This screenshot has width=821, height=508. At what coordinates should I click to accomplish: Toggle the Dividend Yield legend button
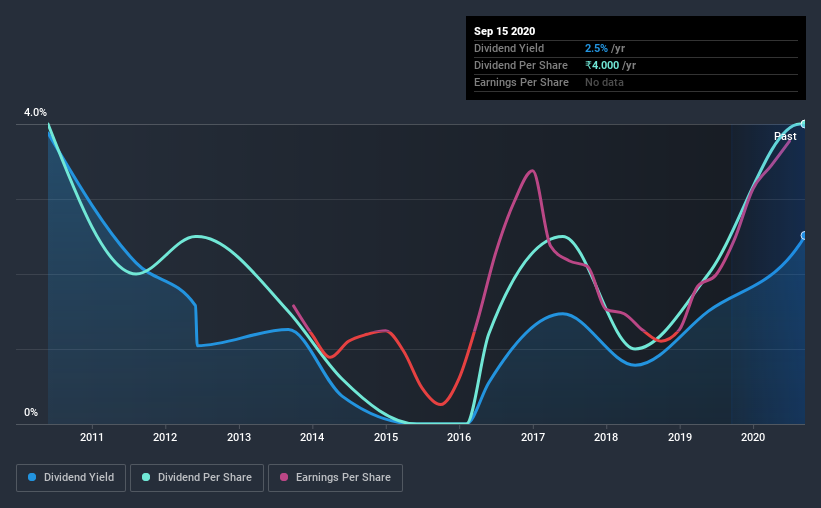pyautogui.click(x=71, y=478)
